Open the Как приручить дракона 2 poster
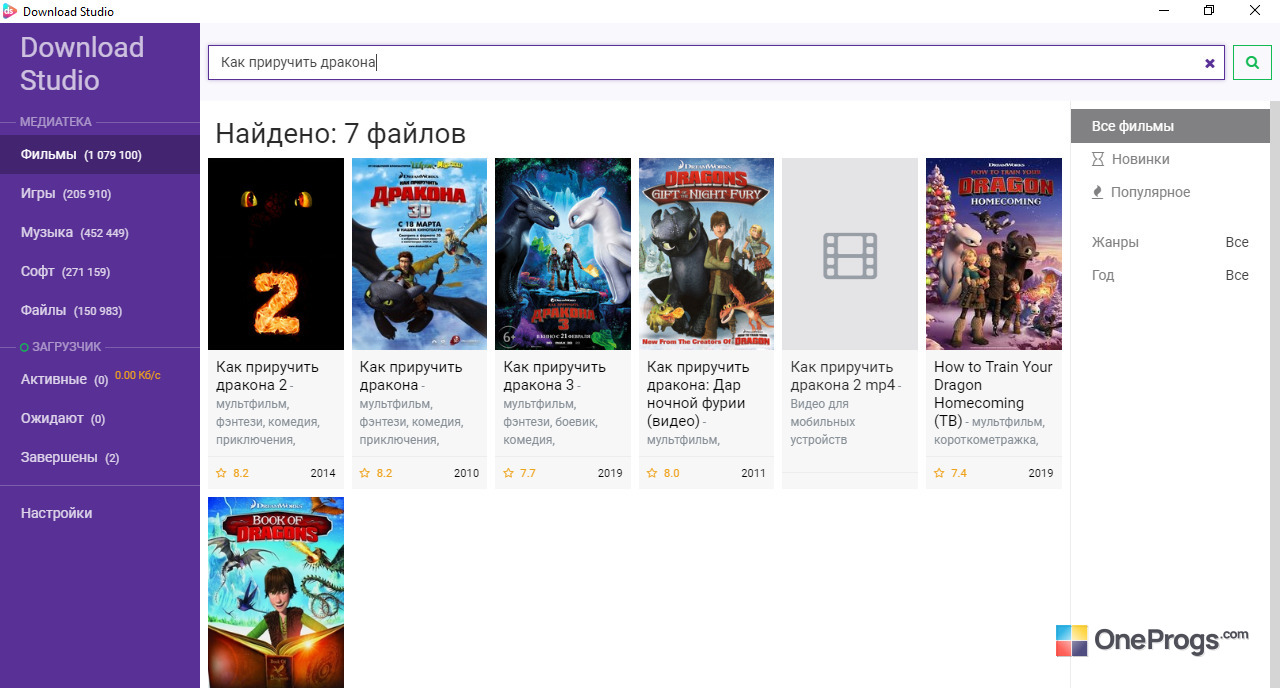Image resolution: width=1280 pixels, height=688 pixels. click(276, 254)
